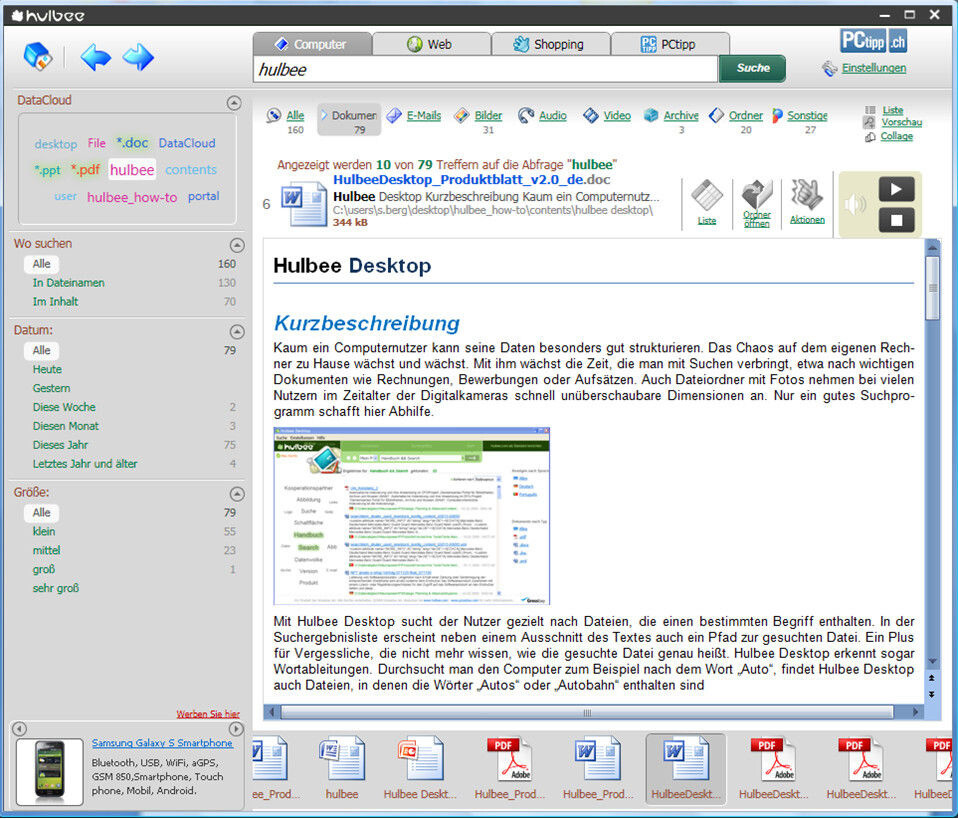Show the next advertisement

tap(236, 729)
